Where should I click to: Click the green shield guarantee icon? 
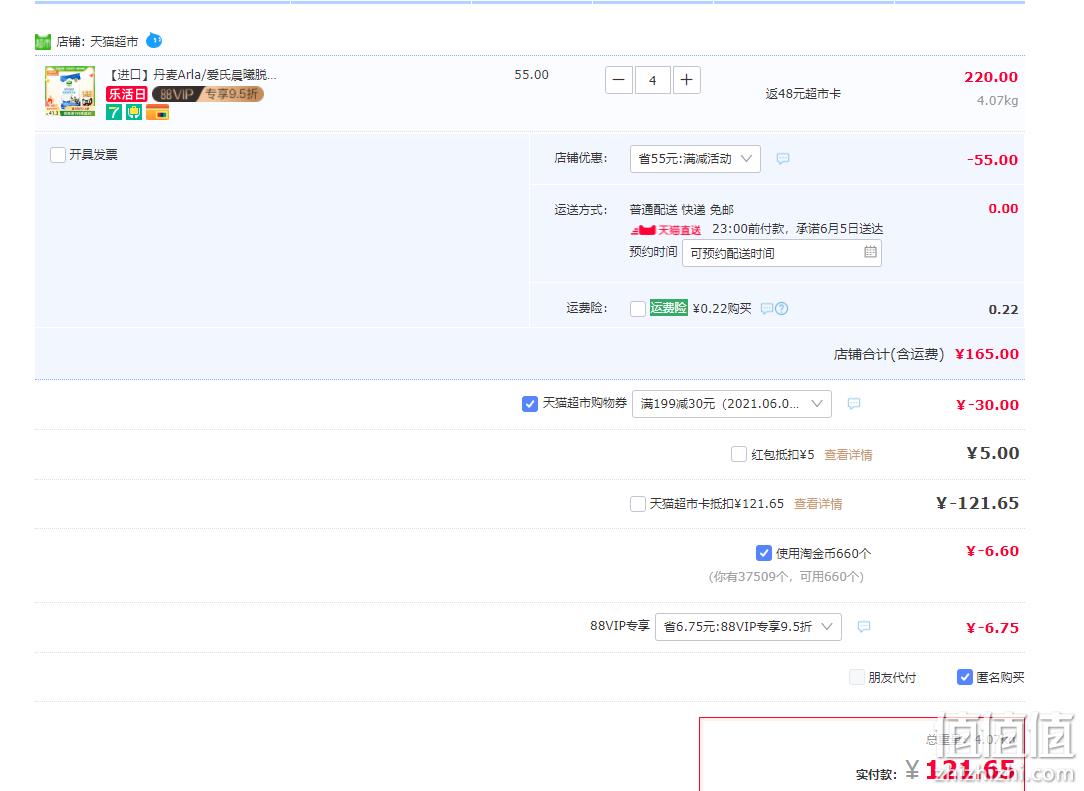[134, 112]
